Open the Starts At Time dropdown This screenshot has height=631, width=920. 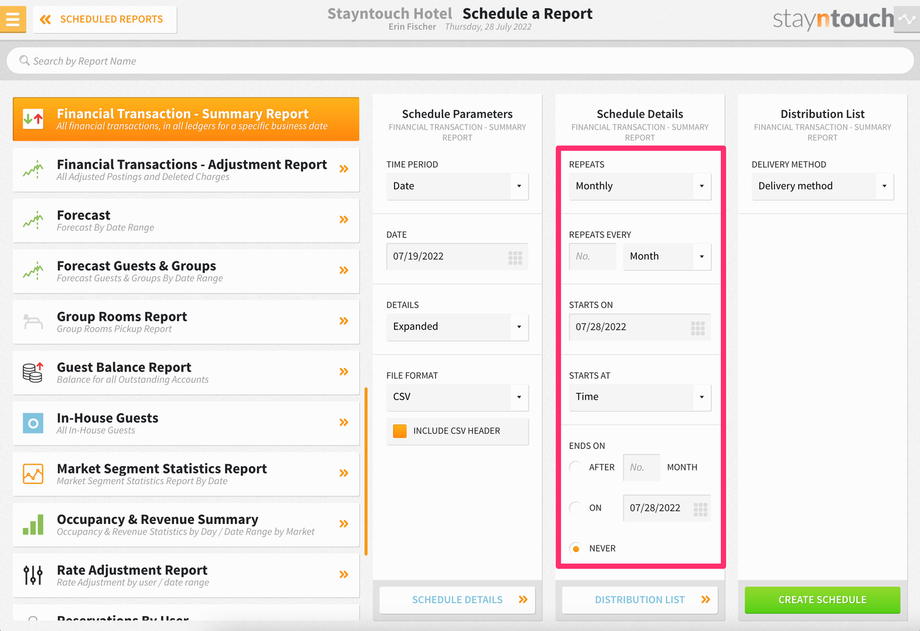coord(640,397)
